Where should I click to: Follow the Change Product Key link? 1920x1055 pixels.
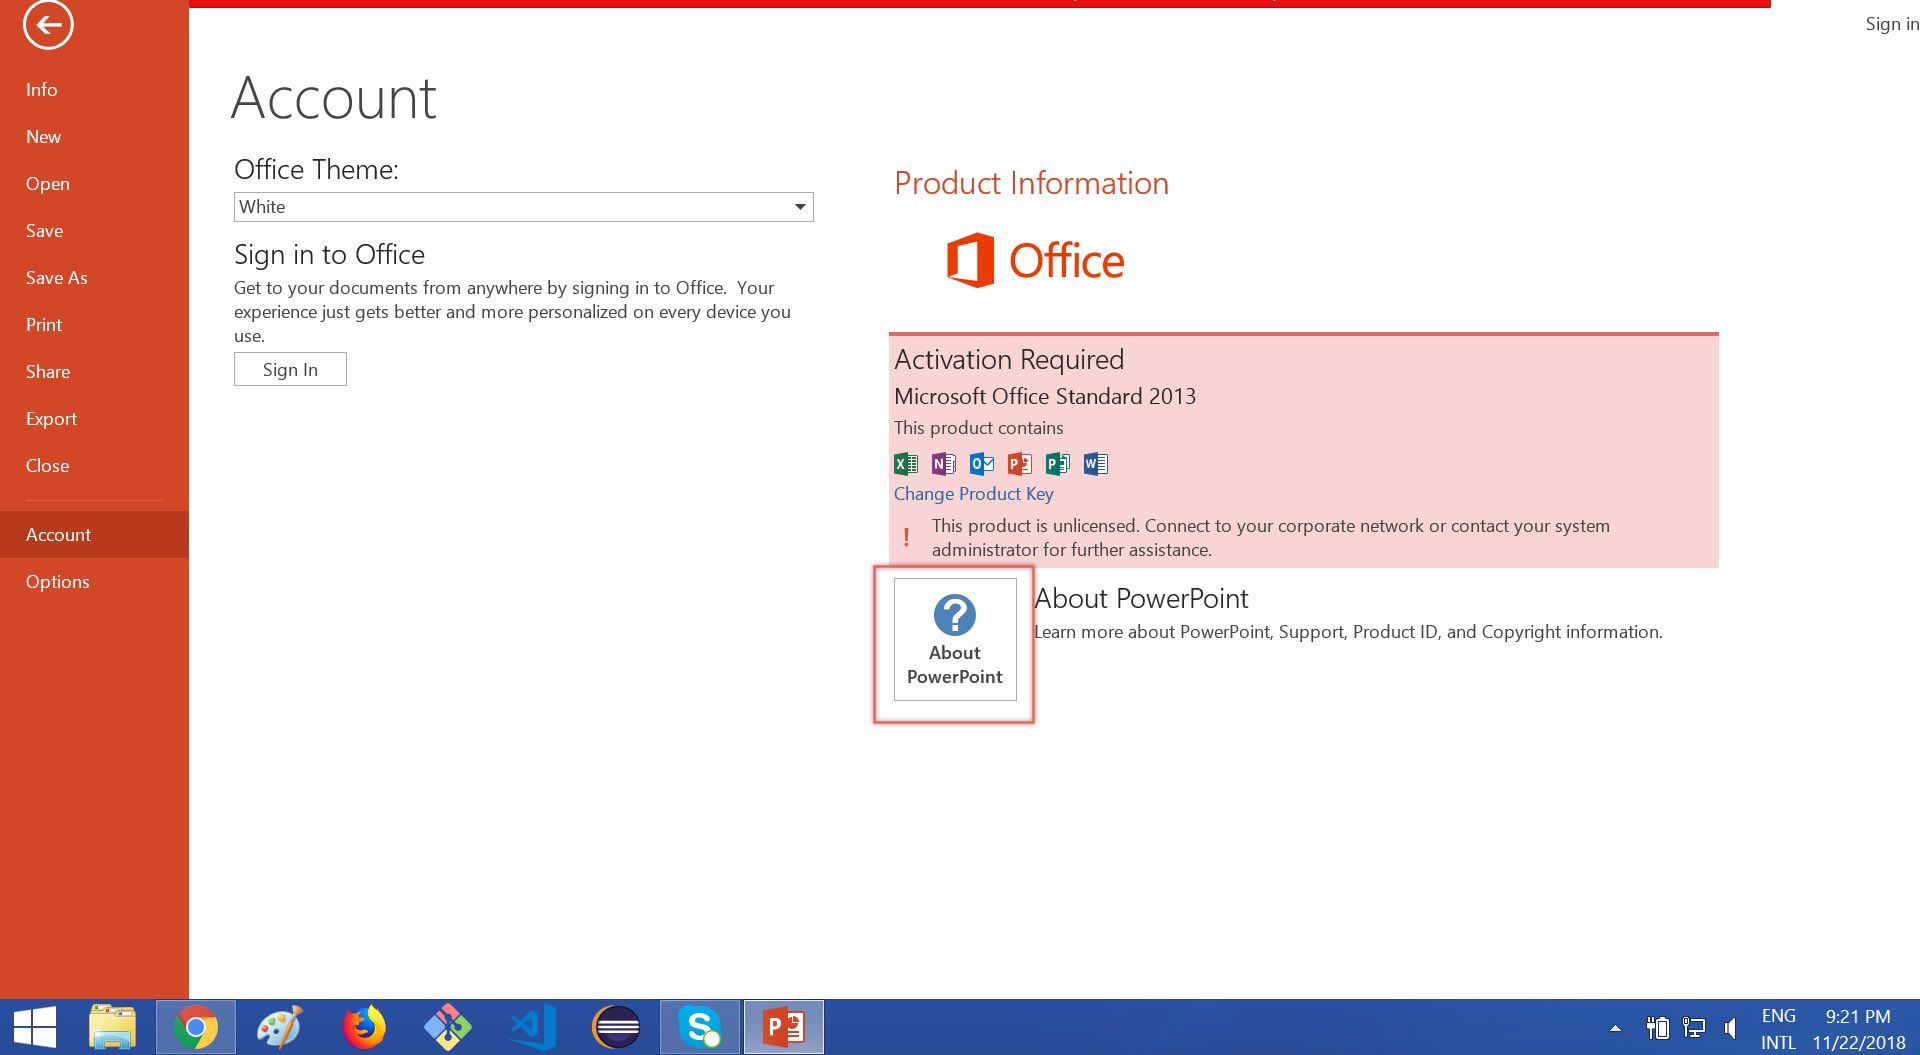[x=974, y=494]
